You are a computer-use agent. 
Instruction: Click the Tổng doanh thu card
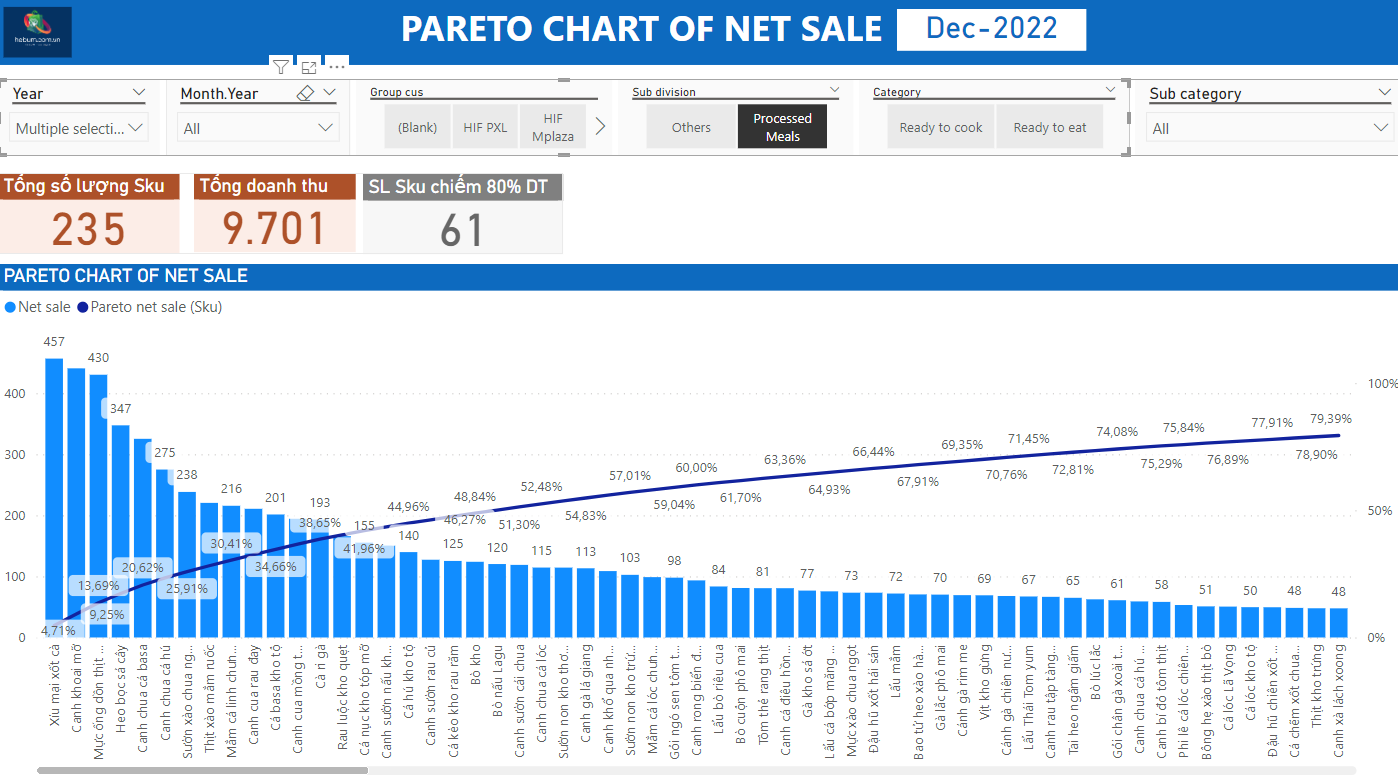pyautogui.click(x=274, y=213)
